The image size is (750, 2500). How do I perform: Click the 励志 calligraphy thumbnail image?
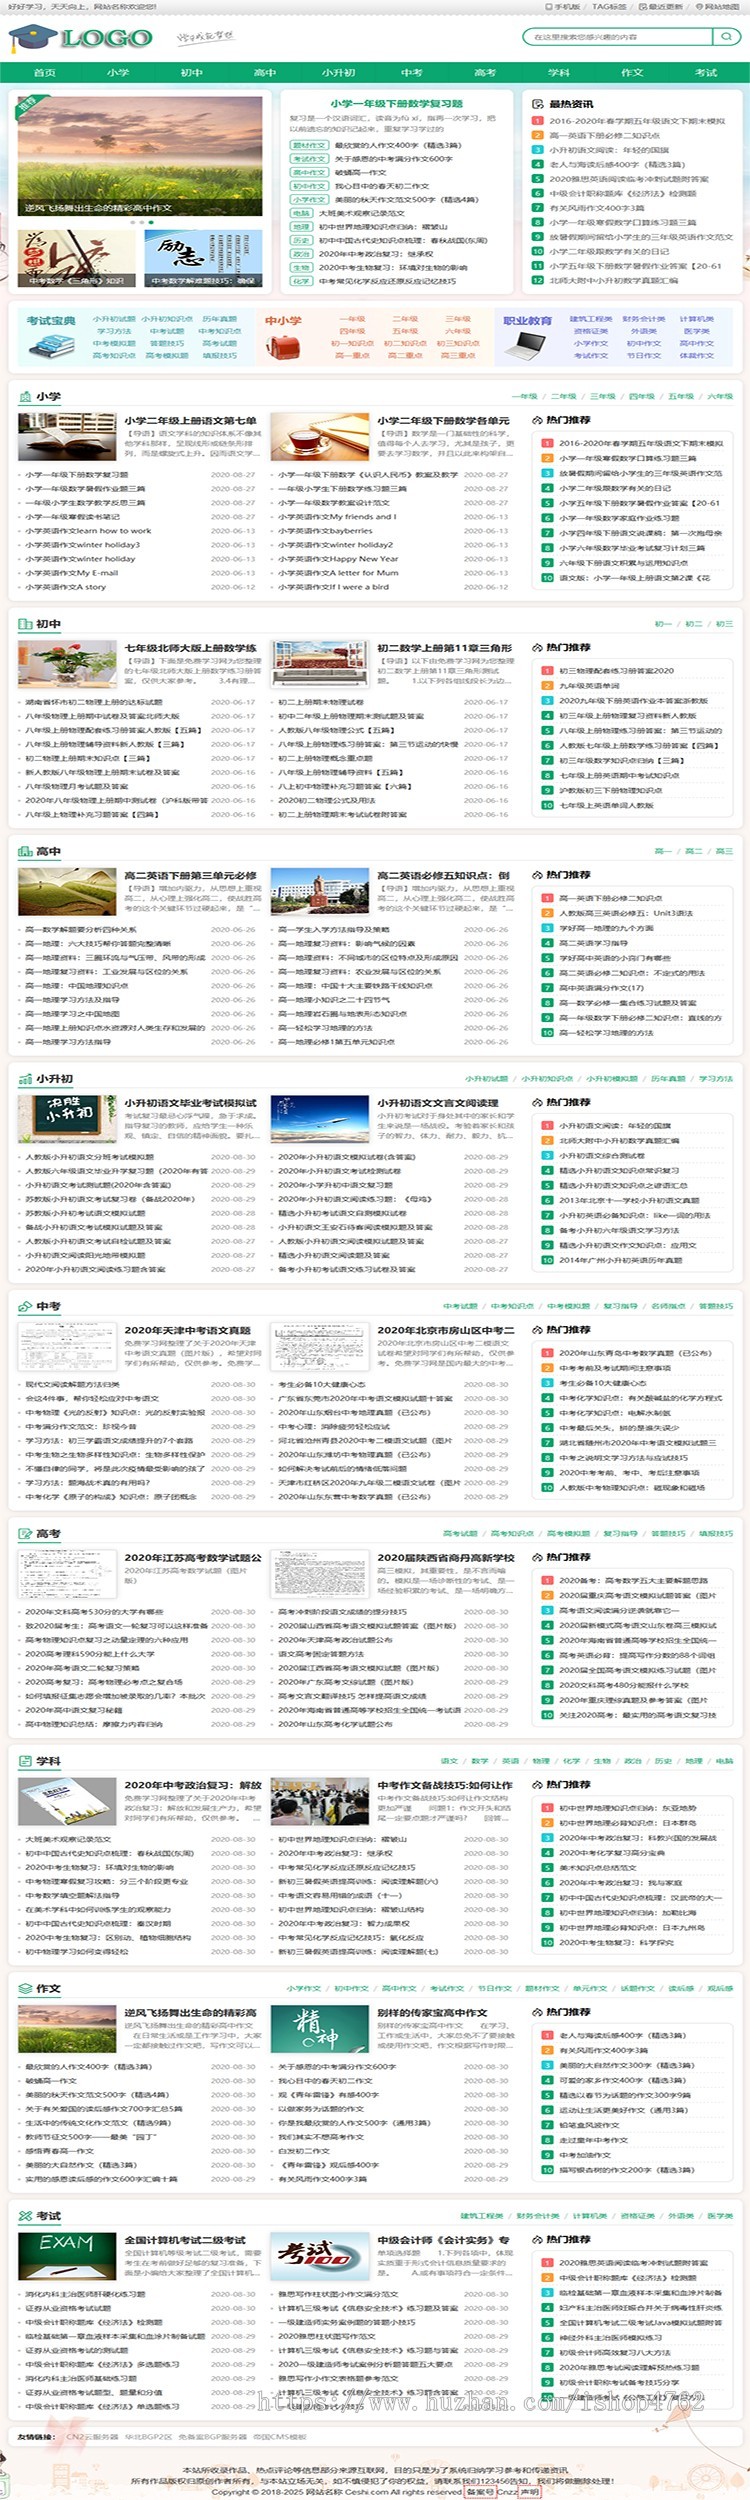point(204,258)
